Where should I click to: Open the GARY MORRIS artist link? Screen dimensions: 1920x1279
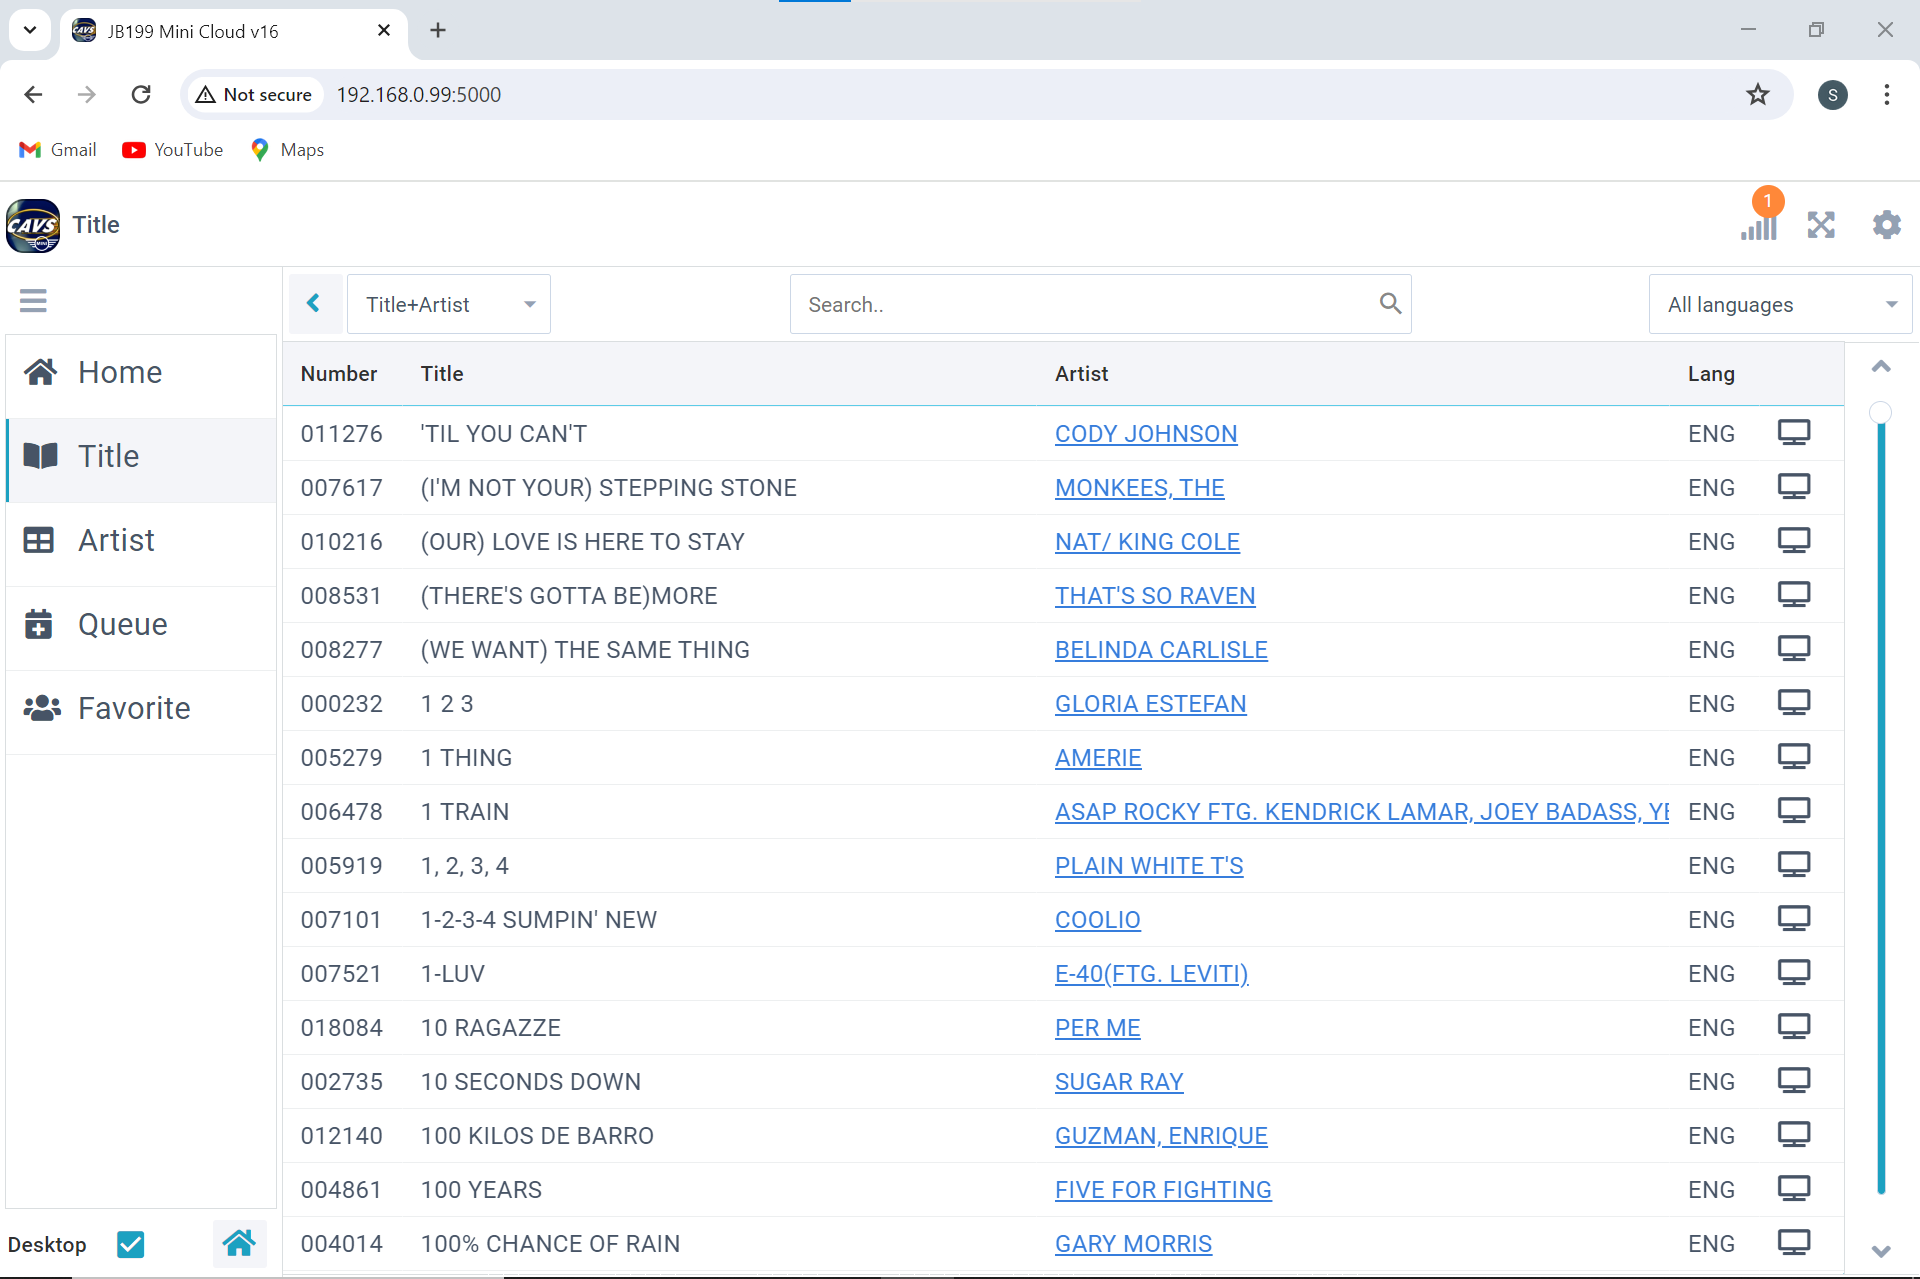click(x=1133, y=1244)
